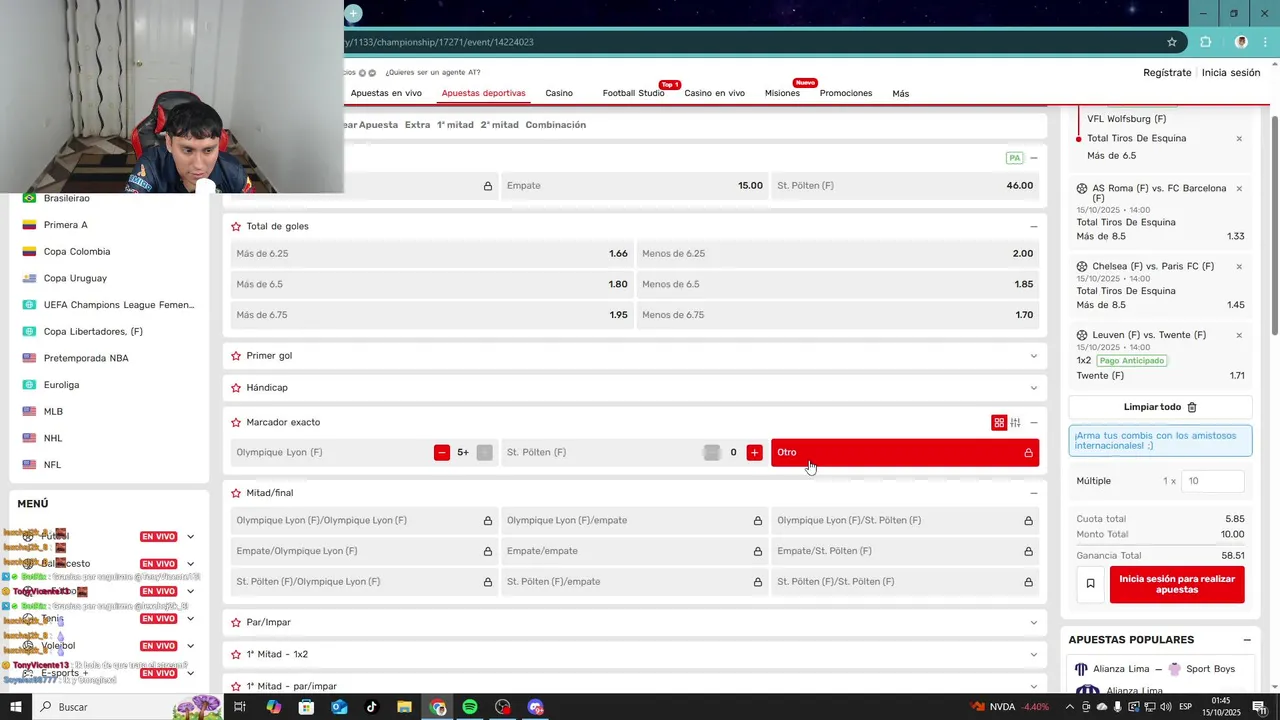Screen dimensions: 1280x720
Task: Open the Football Studio tab
Action: click(633, 93)
